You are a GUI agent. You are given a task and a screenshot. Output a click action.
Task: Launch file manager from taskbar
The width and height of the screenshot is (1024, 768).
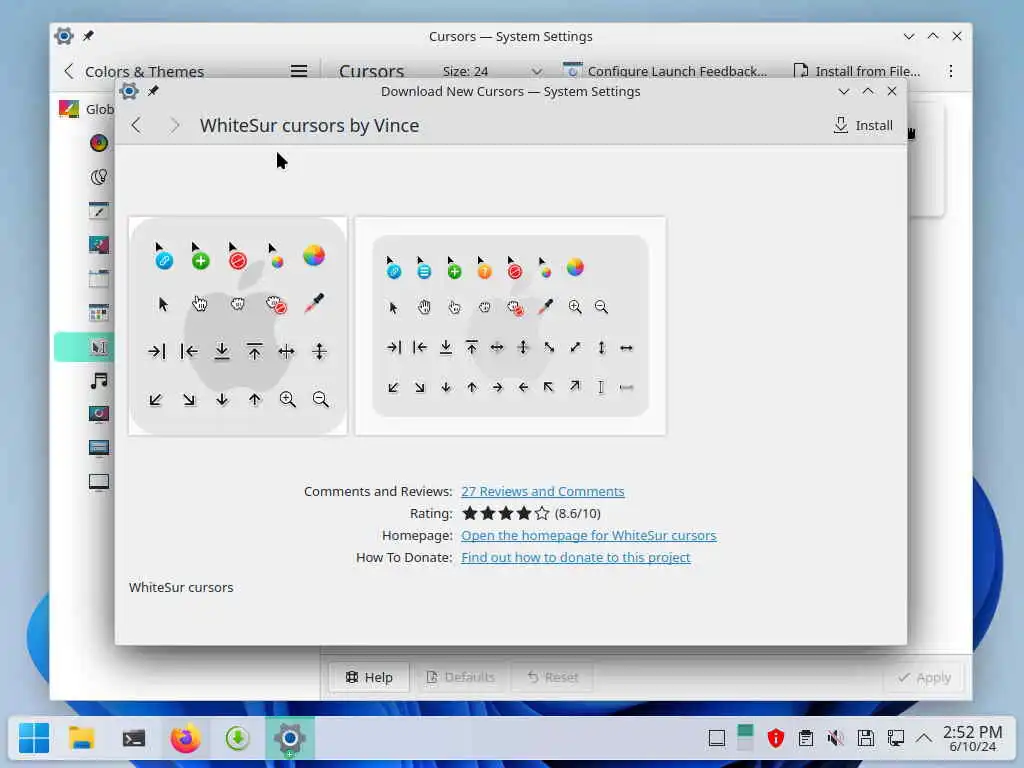coord(82,739)
